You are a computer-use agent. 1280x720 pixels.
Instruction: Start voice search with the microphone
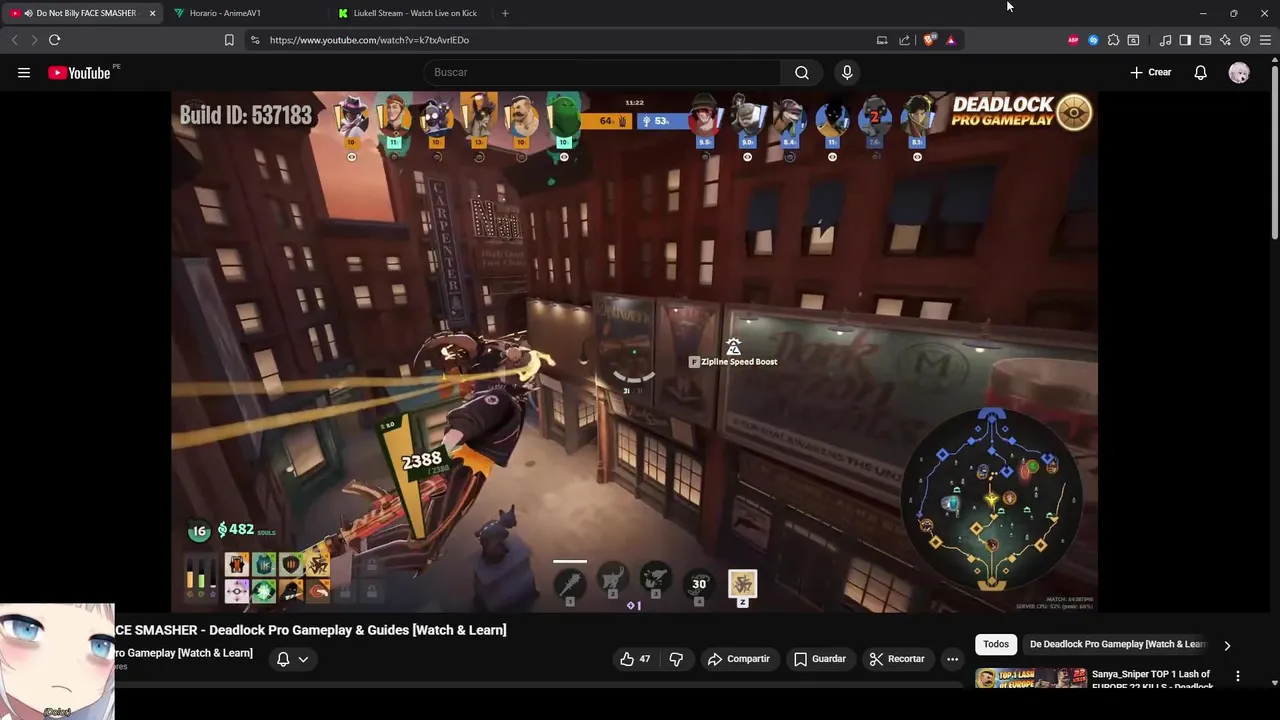pos(847,72)
